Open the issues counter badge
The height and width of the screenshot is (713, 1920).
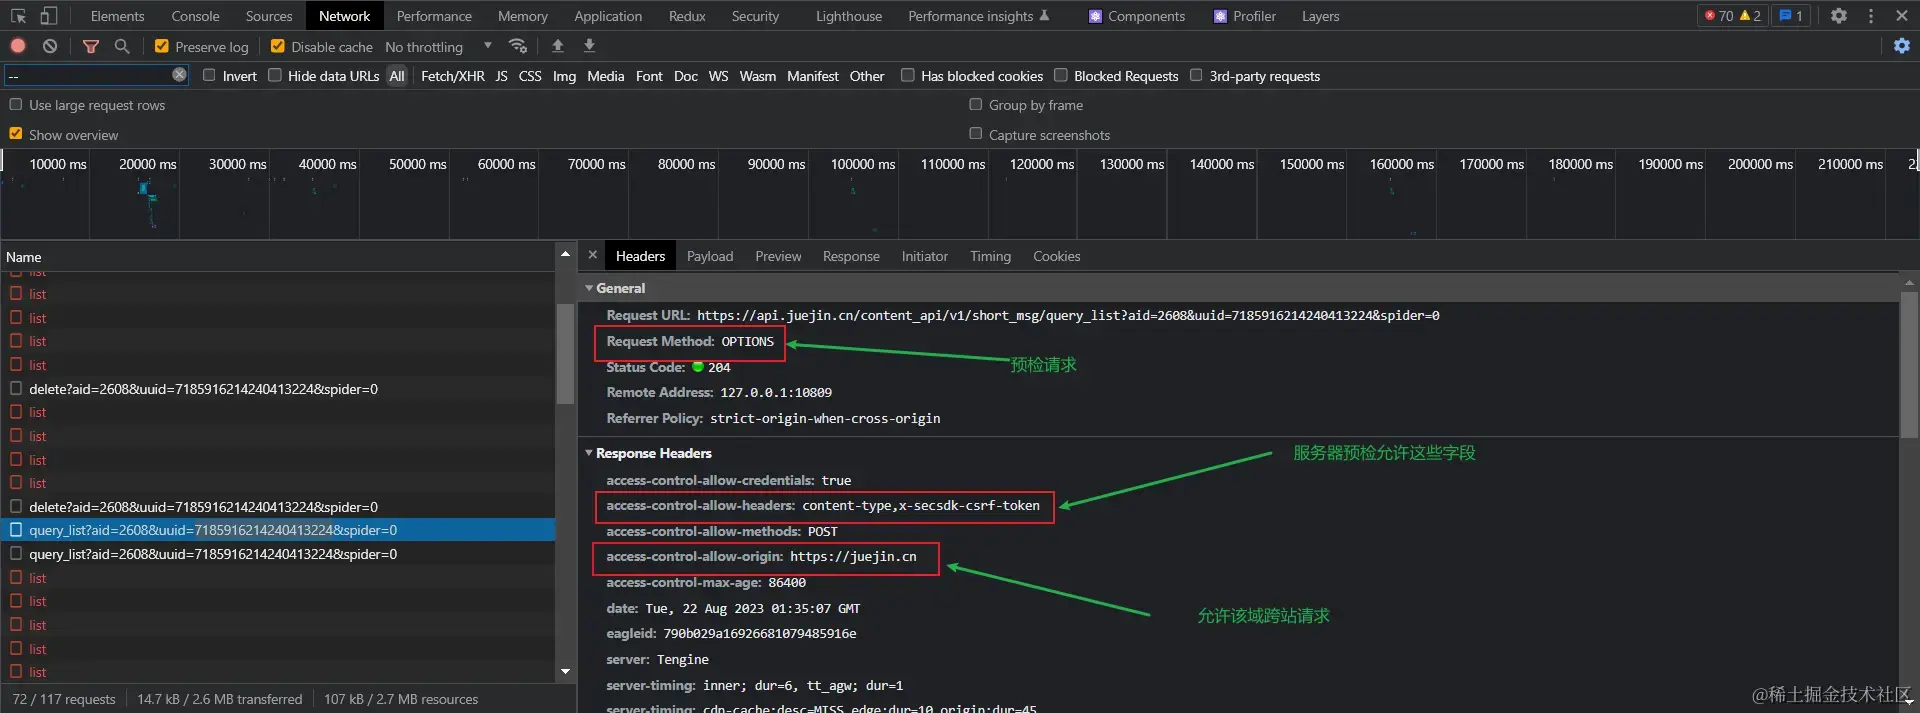(x=1791, y=16)
